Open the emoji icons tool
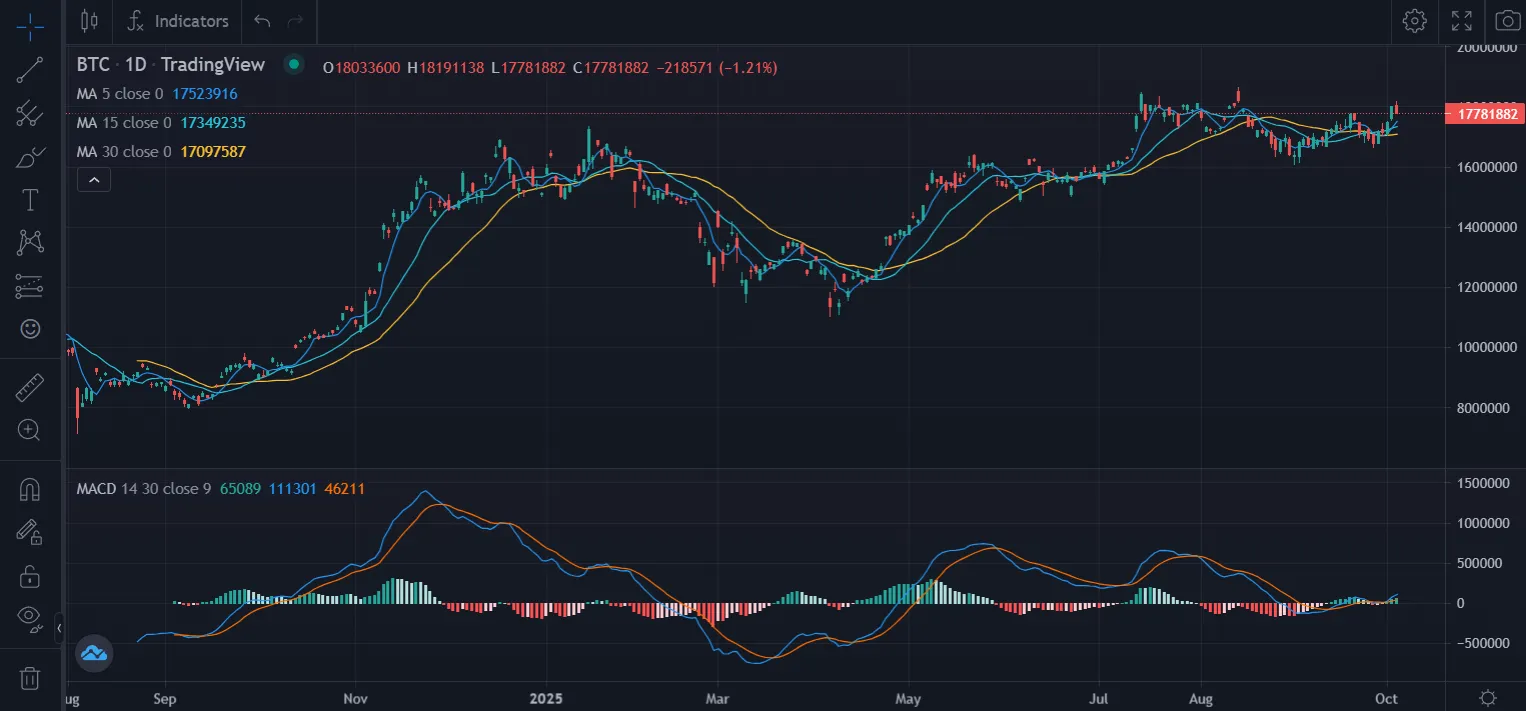 (30, 328)
